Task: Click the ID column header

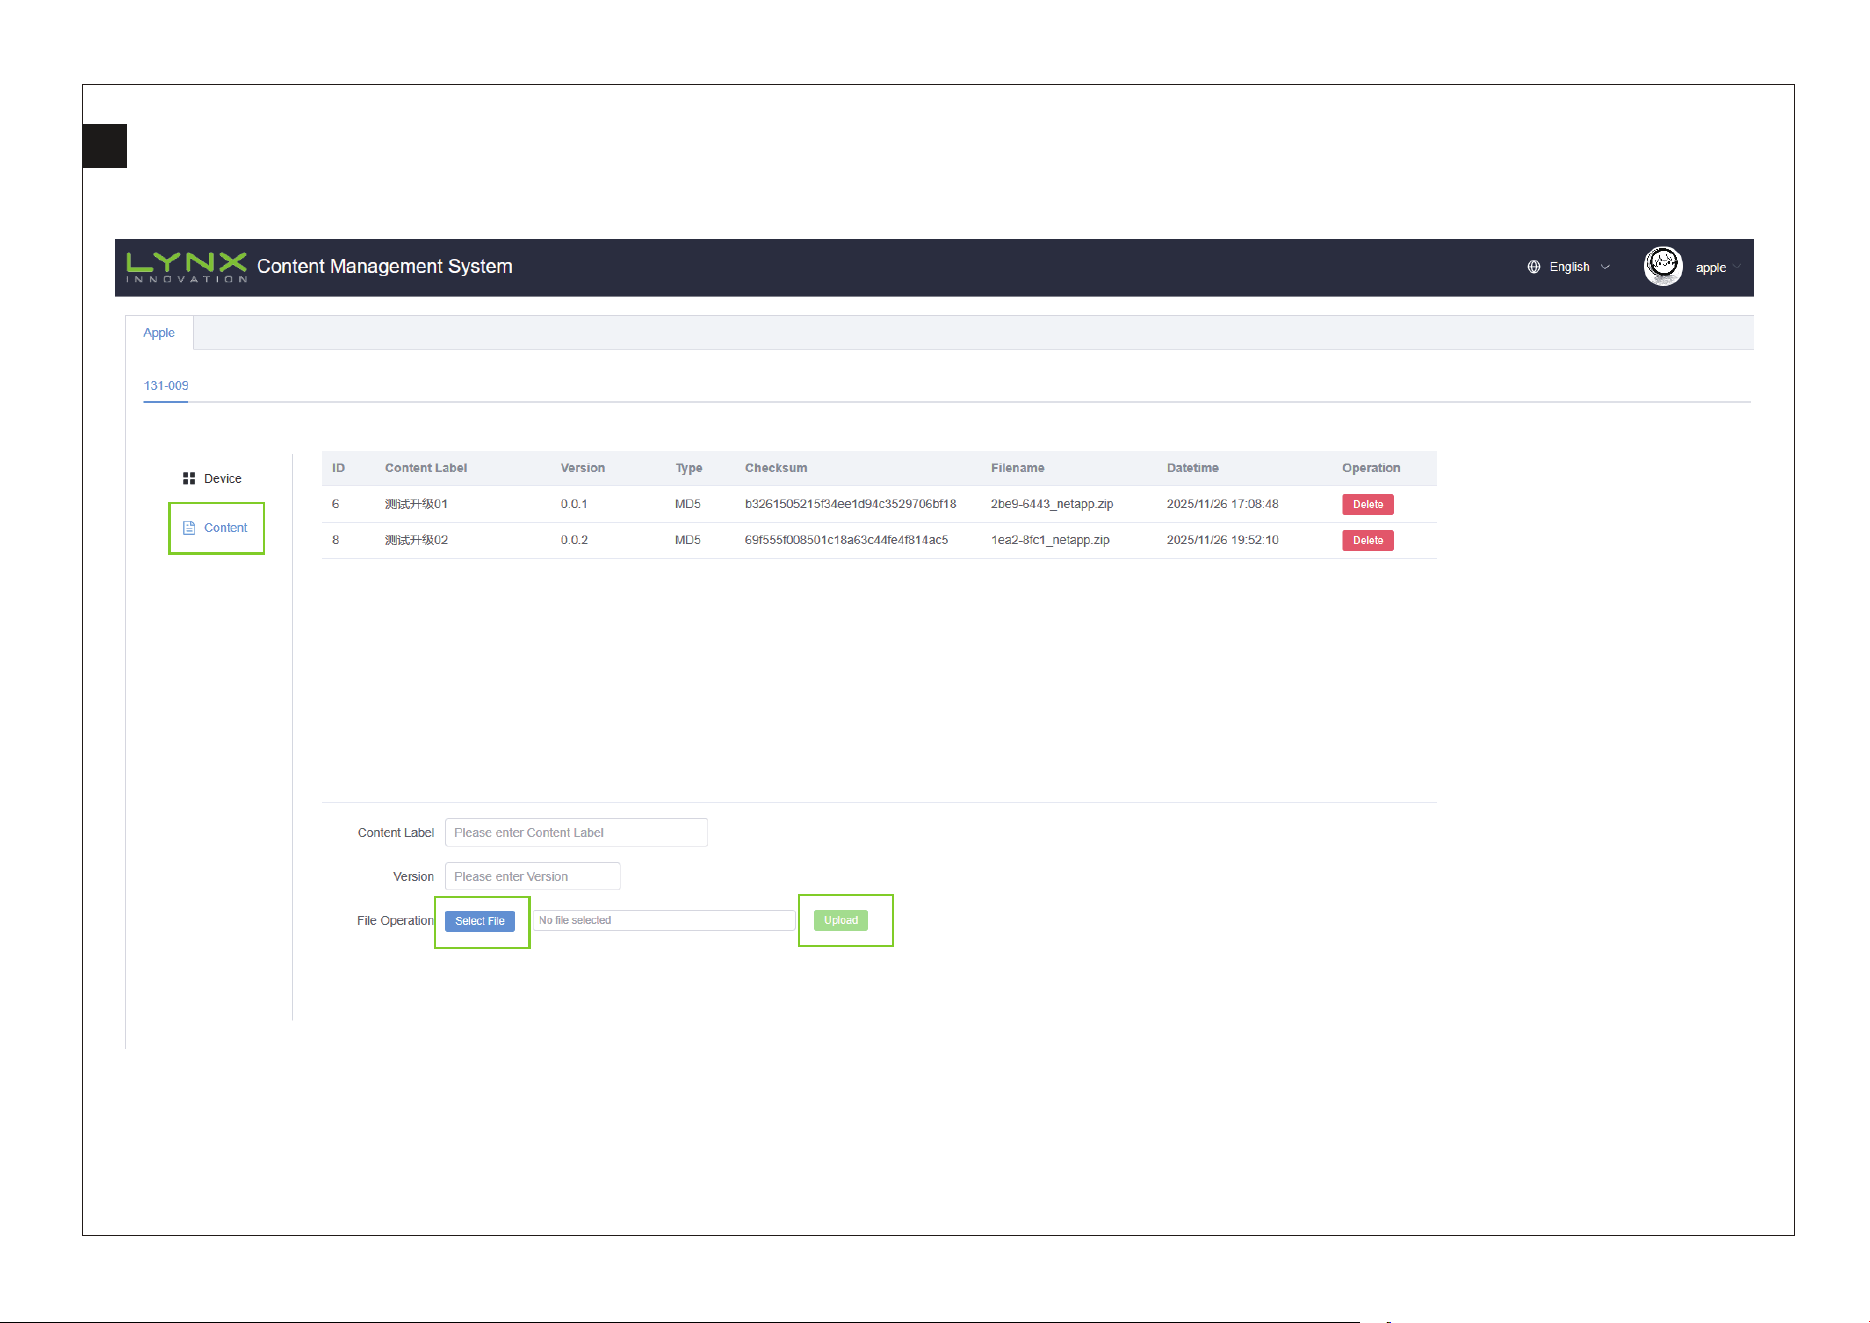Action: pos(339,468)
